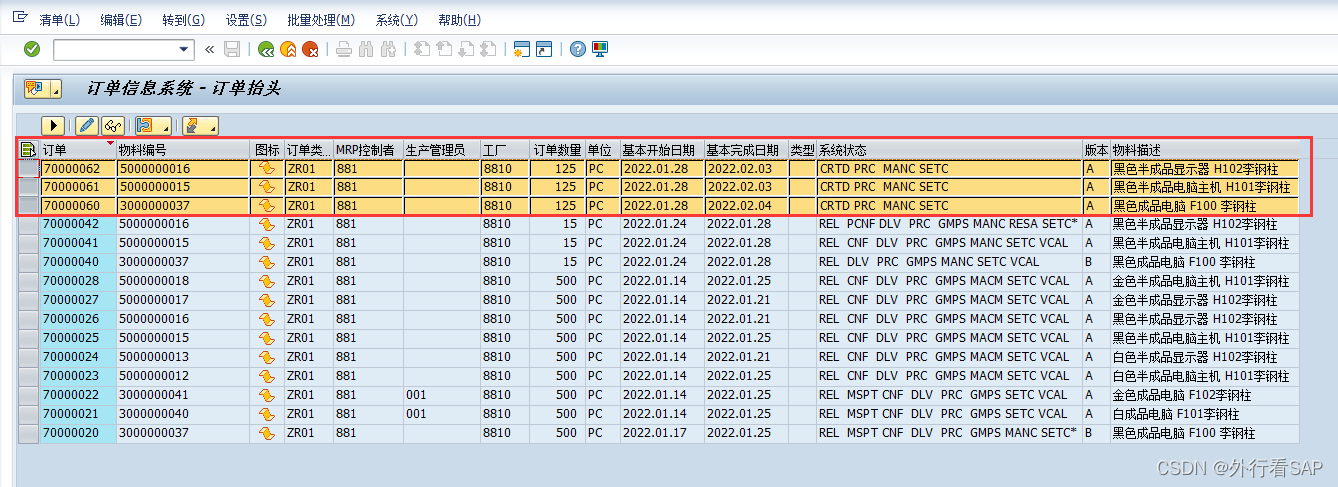Select row 70000022 using its row selector
Screen dimensions: 1338x487
pos(29,395)
